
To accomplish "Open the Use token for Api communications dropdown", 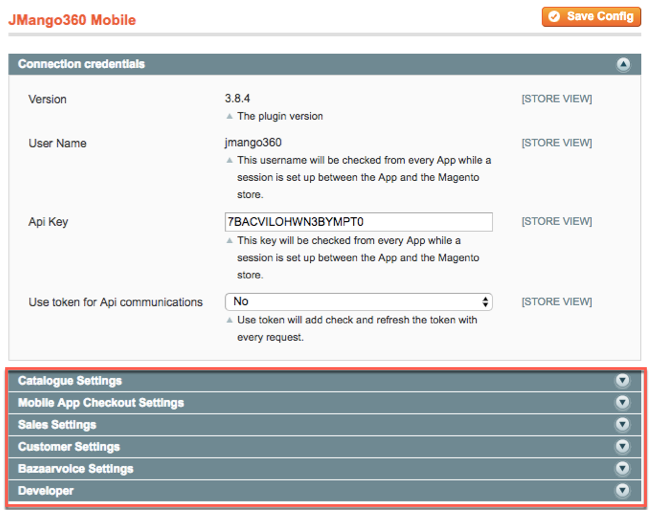I will (359, 302).
